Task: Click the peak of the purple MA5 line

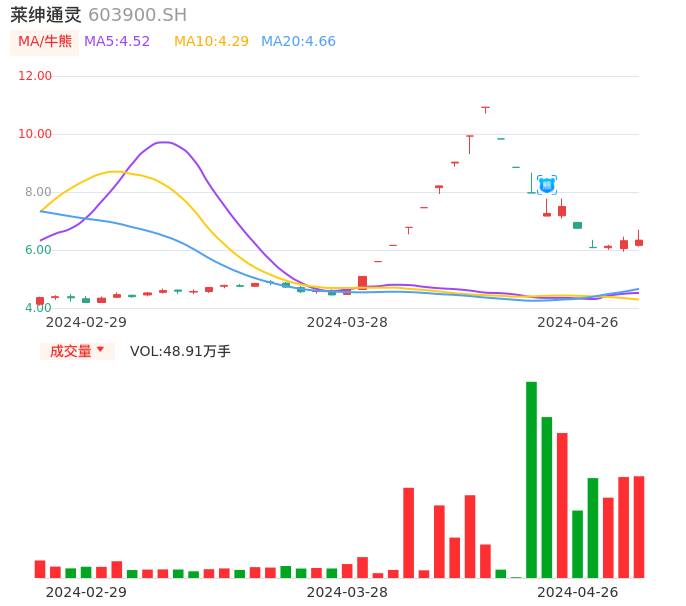Action: coord(164,142)
